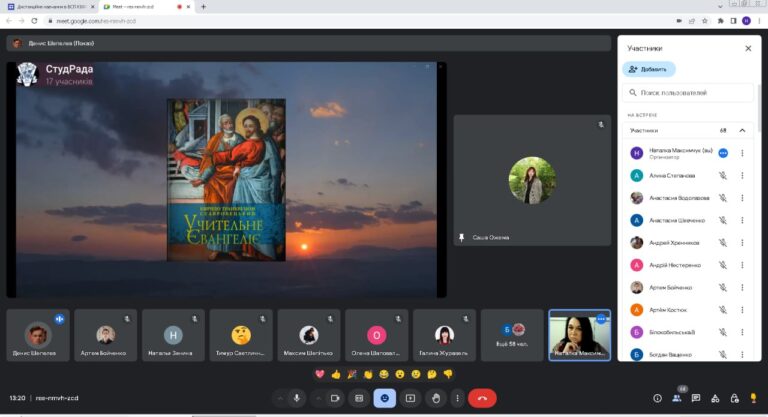
Task: Switch to the Meet browser tab
Action: (x=147, y=7)
